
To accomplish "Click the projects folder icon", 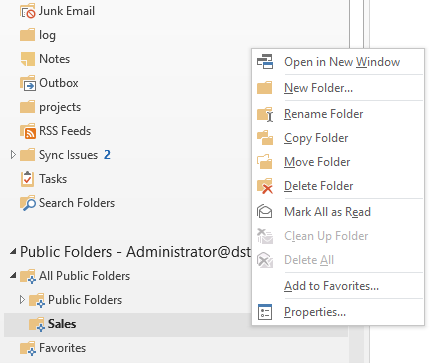I will click(27, 107).
